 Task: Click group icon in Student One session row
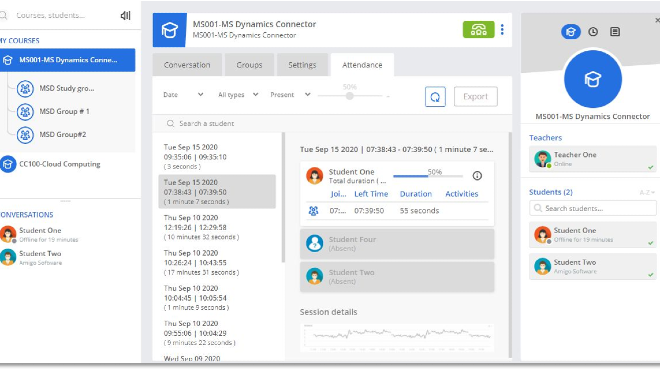tap(314, 211)
